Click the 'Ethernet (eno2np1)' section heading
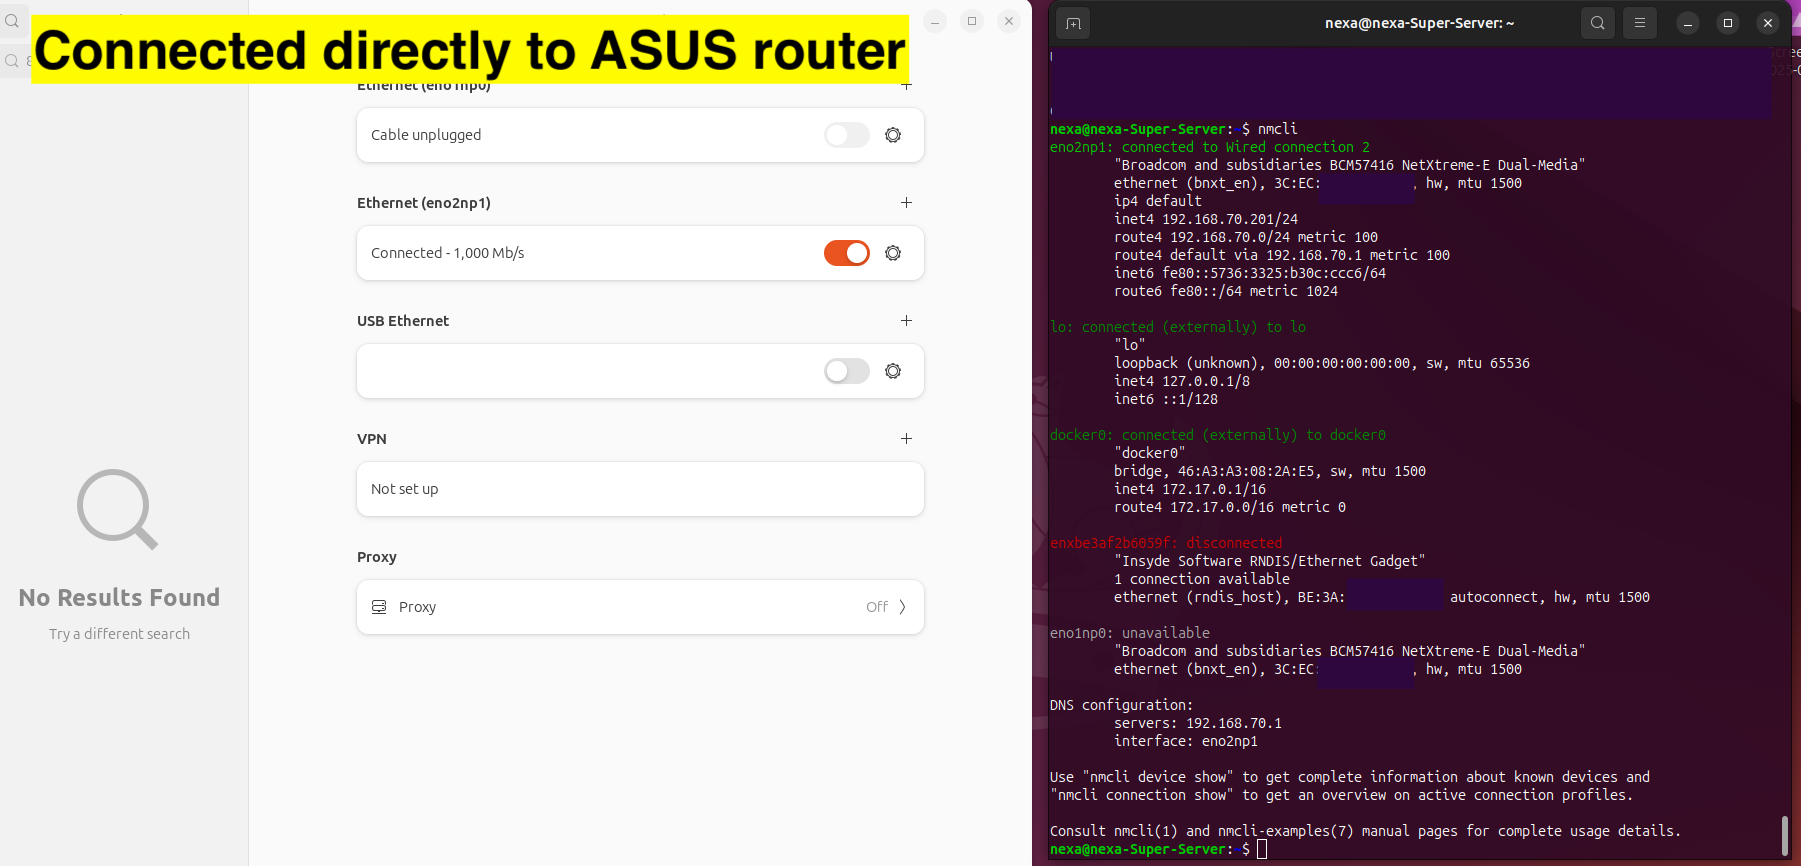The width and height of the screenshot is (1801, 866). (424, 203)
